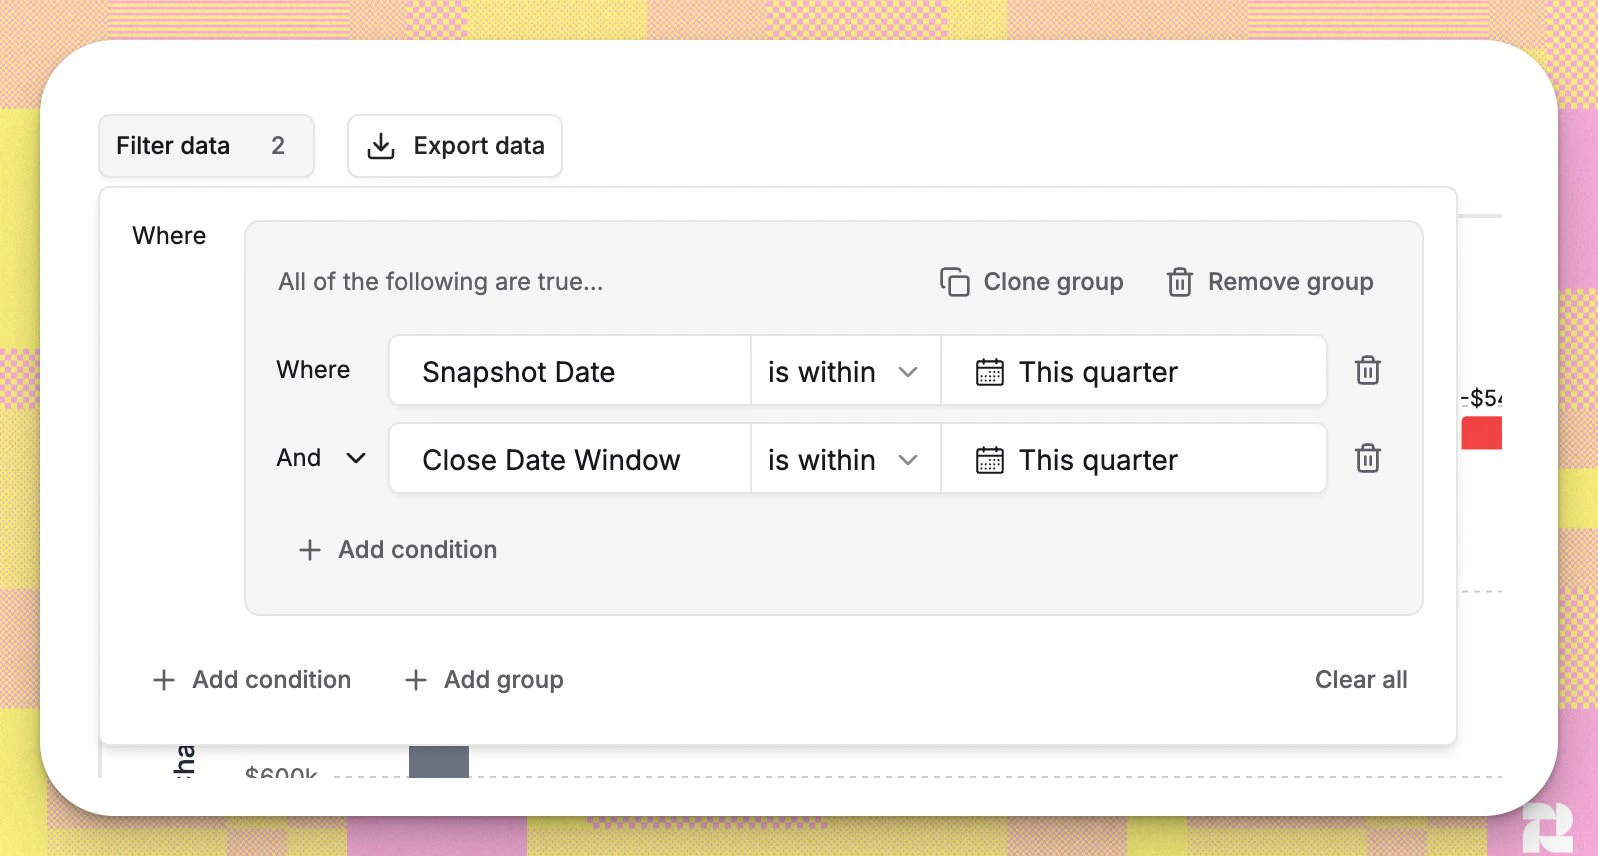Image resolution: width=1598 pixels, height=856 pixels.
Task: Select Clear all to remove filters
Action: click(1361, 680)
